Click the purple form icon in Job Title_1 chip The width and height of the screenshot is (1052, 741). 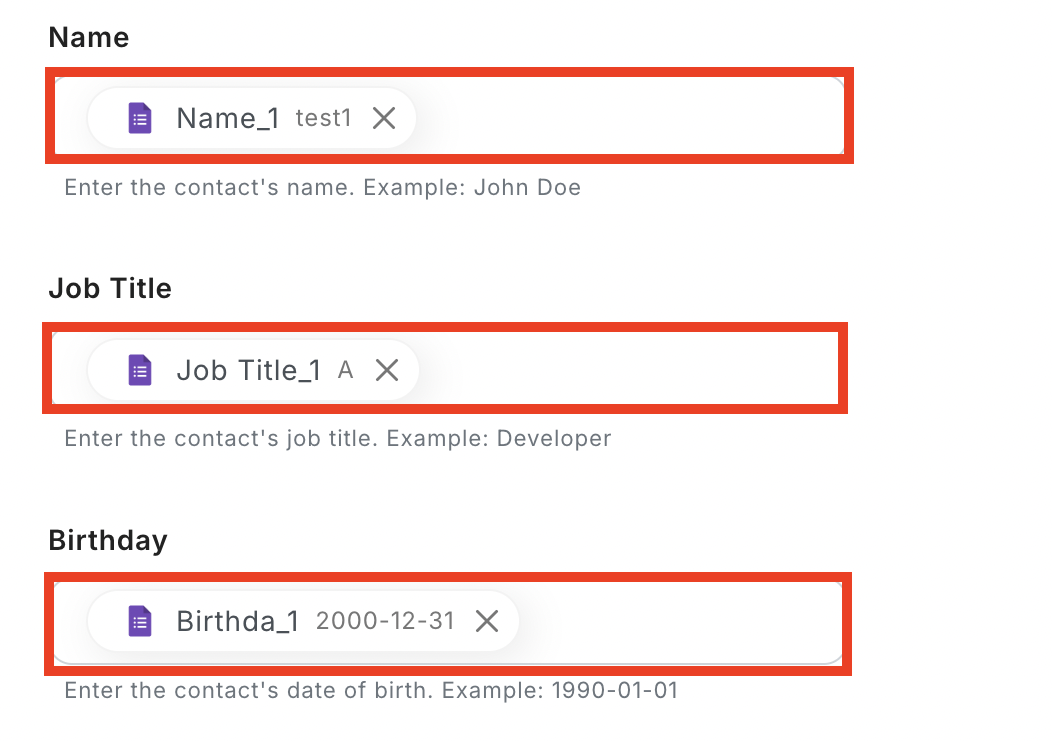tap(140, 371)
